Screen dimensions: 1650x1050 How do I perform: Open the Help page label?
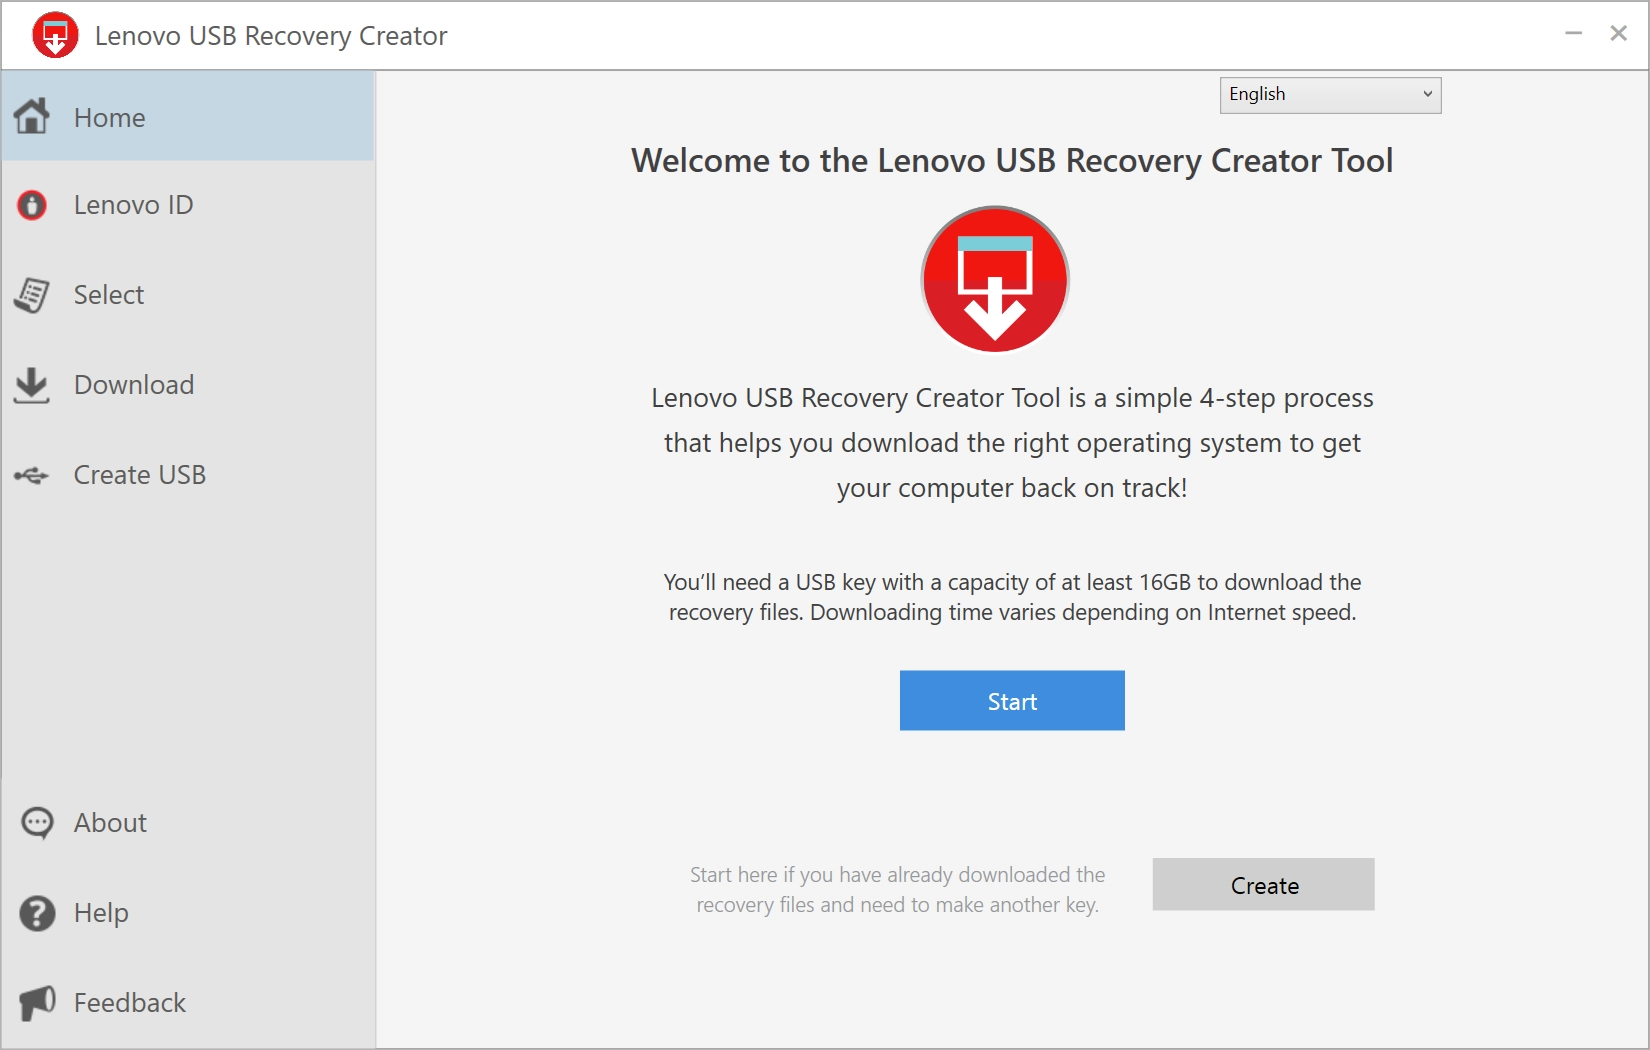click(101, 913)
